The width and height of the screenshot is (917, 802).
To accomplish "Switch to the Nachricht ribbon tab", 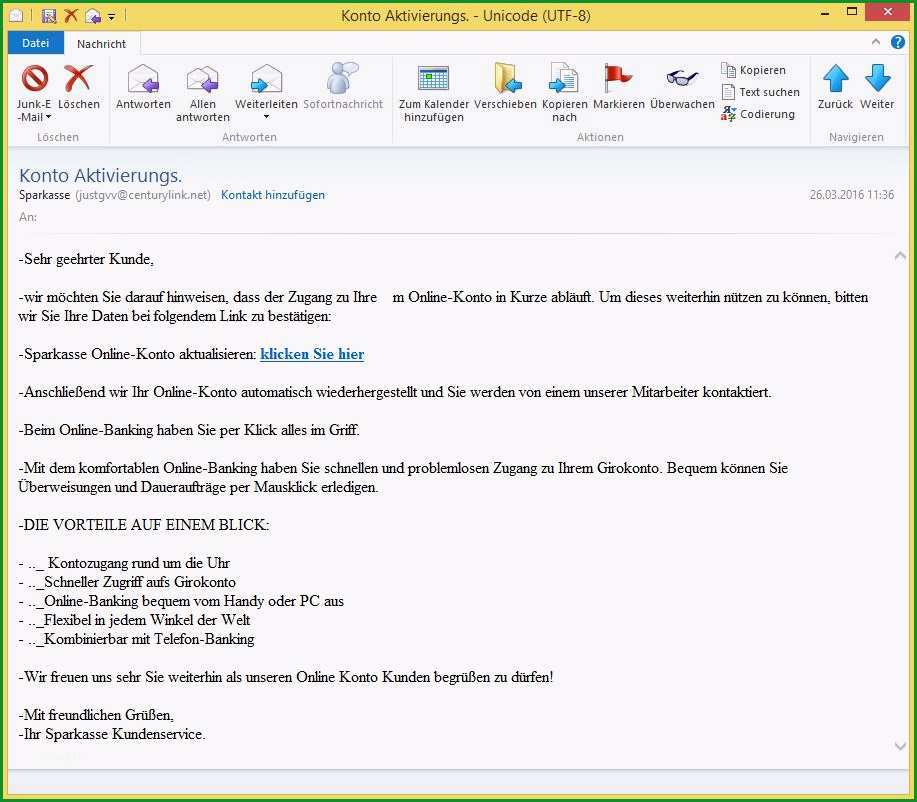I will coord(101,44).
